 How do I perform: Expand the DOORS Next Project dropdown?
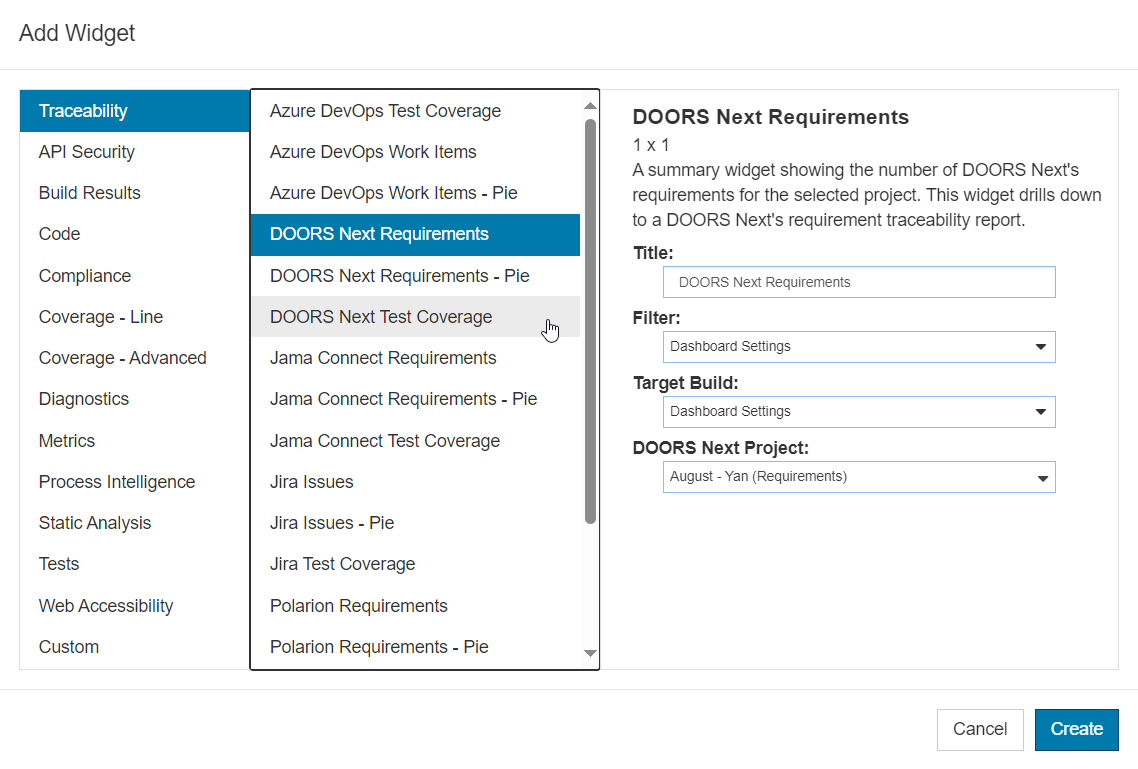(x=859, y=477)
